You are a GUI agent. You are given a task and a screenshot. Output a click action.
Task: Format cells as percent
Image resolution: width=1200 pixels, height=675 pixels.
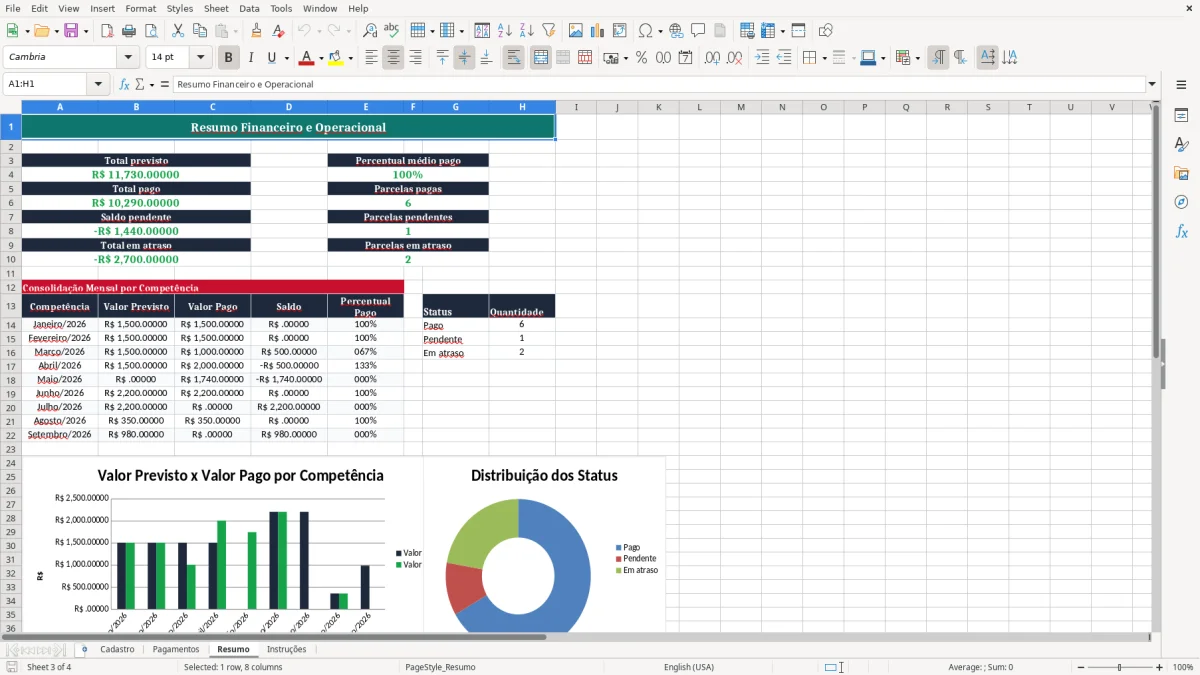click(x=641, y=58)
